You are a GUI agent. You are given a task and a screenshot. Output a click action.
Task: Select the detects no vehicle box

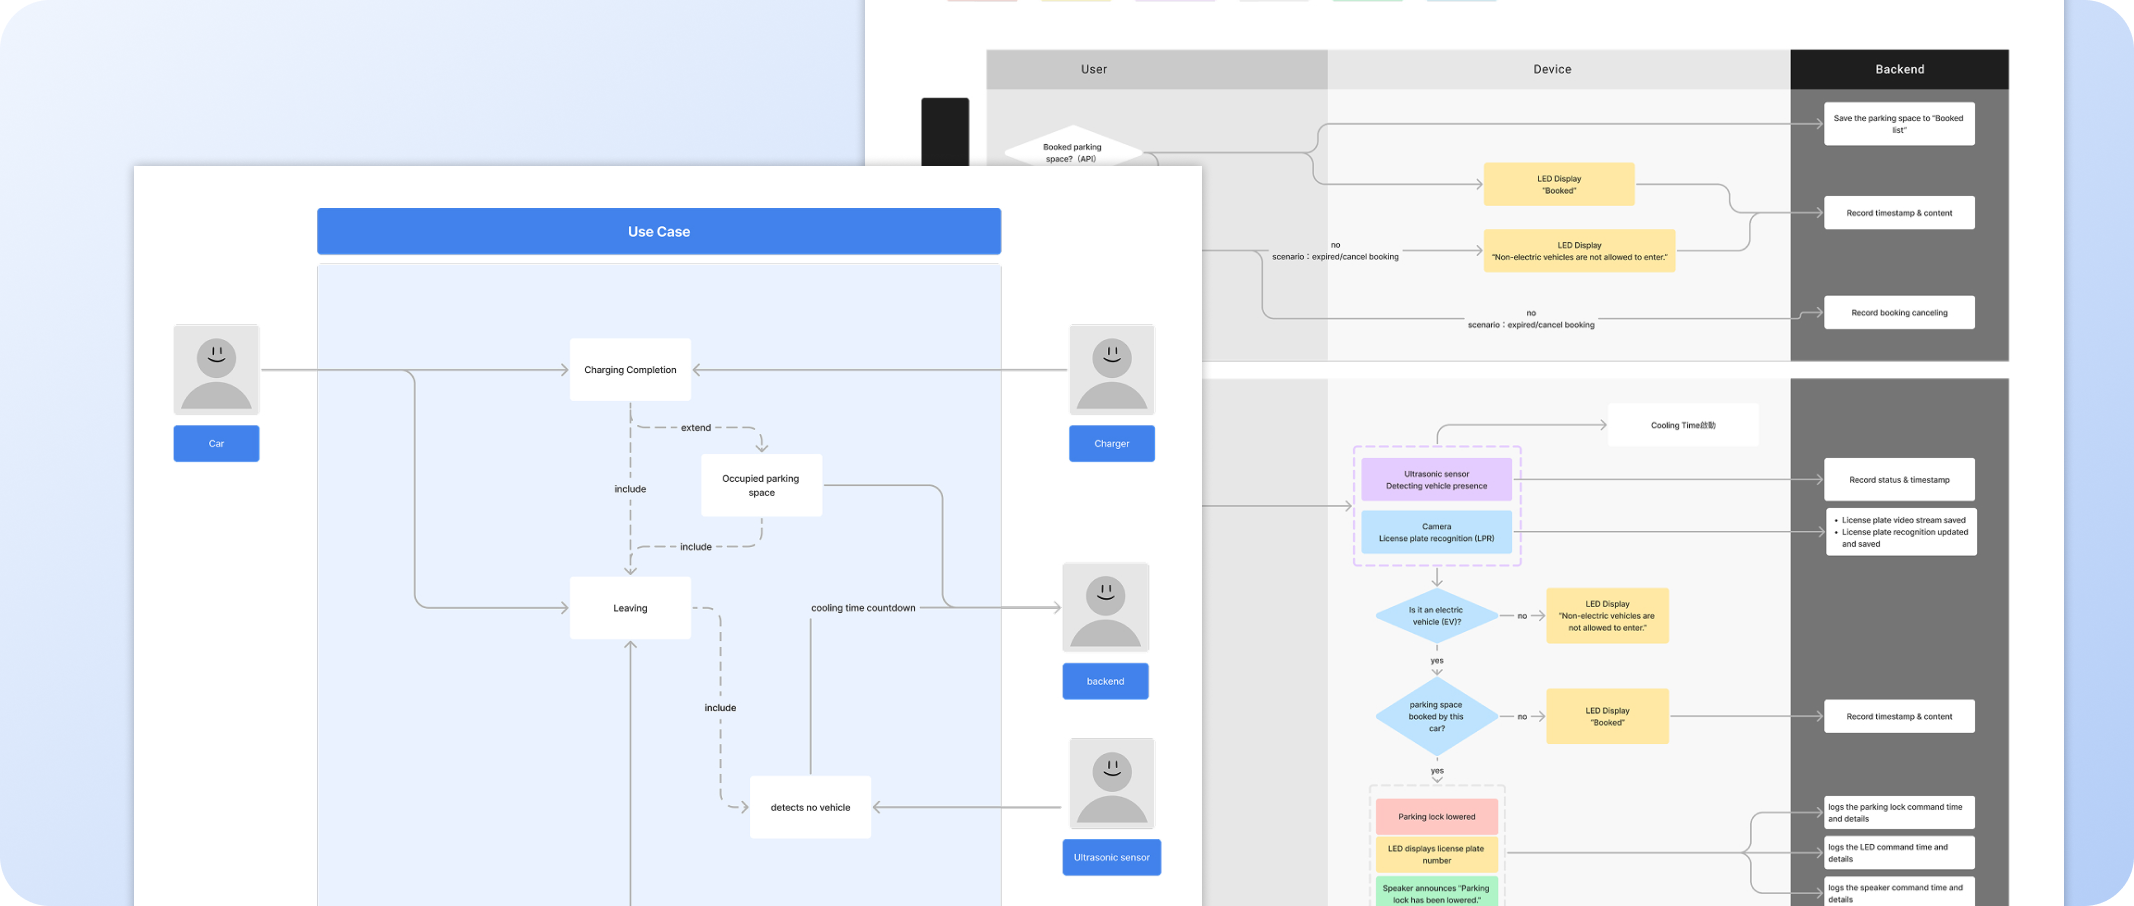(810, 807)
